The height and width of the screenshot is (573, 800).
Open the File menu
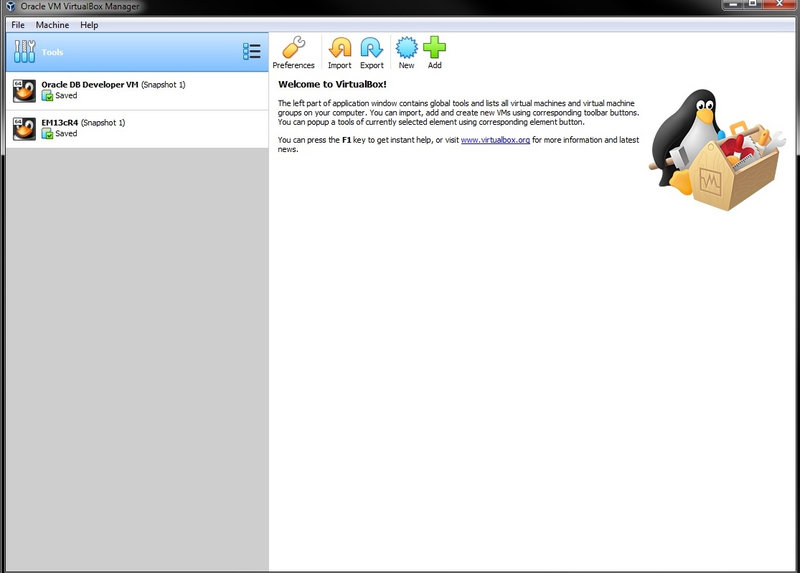coord(18,25)
